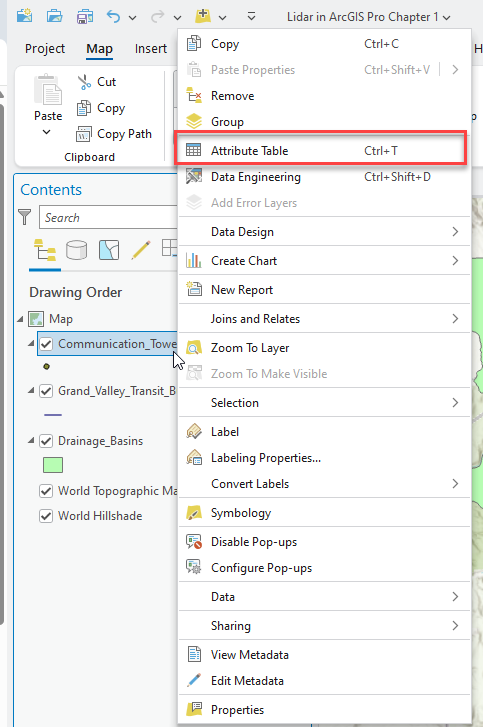
Task: Click the Undo arrow icon
Action: tap(113, 17)
